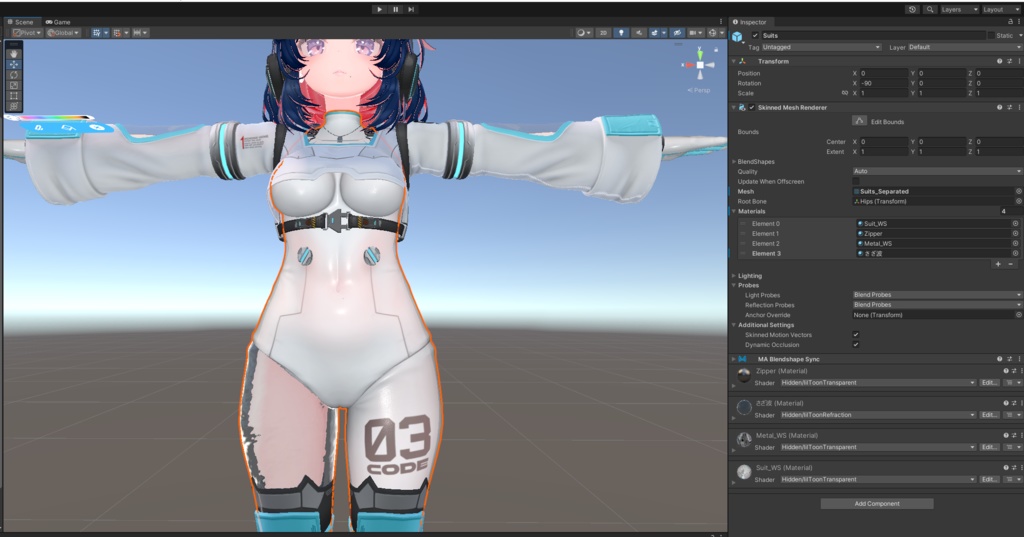This screenshot has width=1024, height=537.
Task: Open Light Probes Blend Probes dropdown
Action: pyautogui.click(x=936, y=295)
